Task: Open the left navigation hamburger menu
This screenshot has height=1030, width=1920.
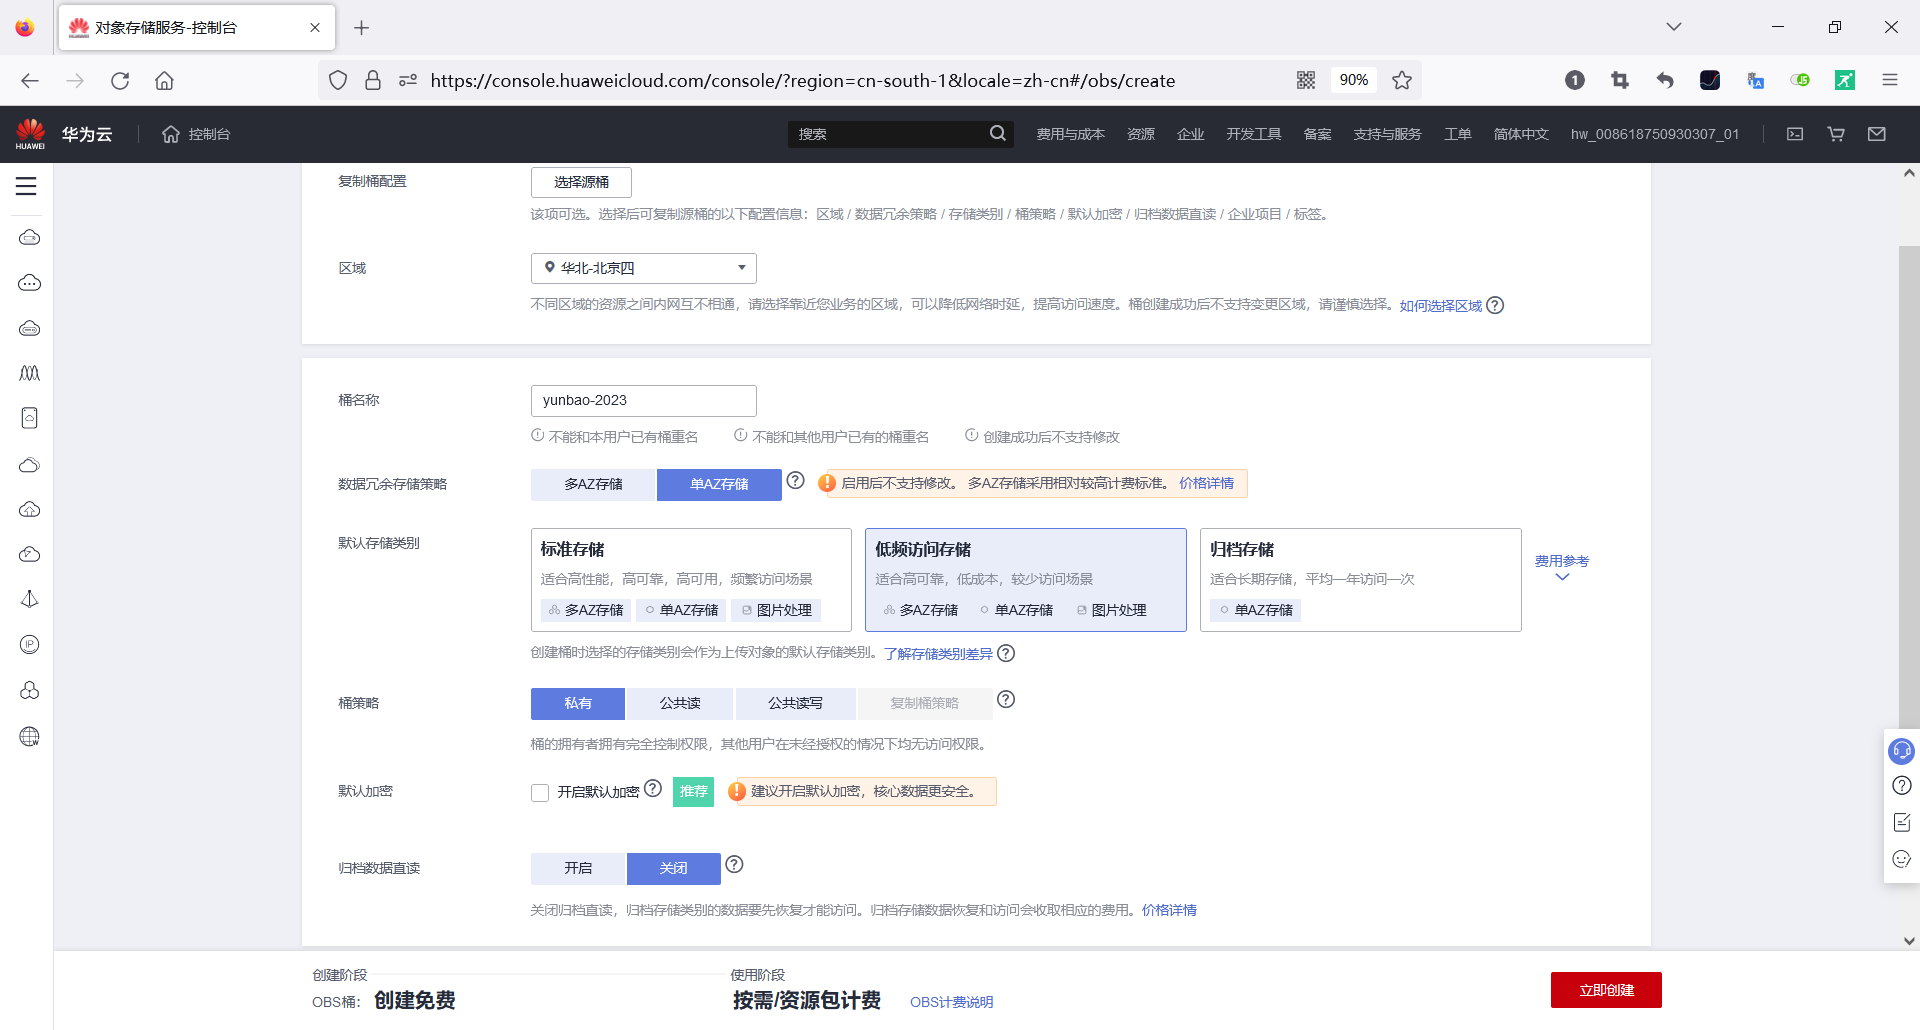Action: 26,186
